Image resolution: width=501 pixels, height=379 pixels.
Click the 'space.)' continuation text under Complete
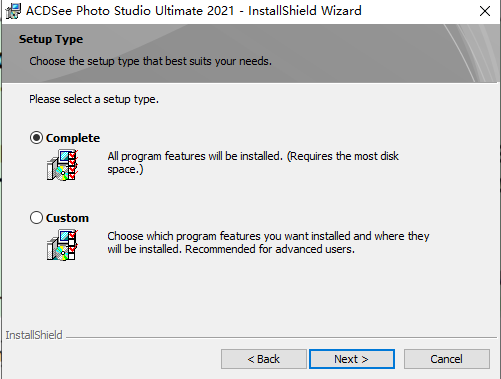coord(125,169)
